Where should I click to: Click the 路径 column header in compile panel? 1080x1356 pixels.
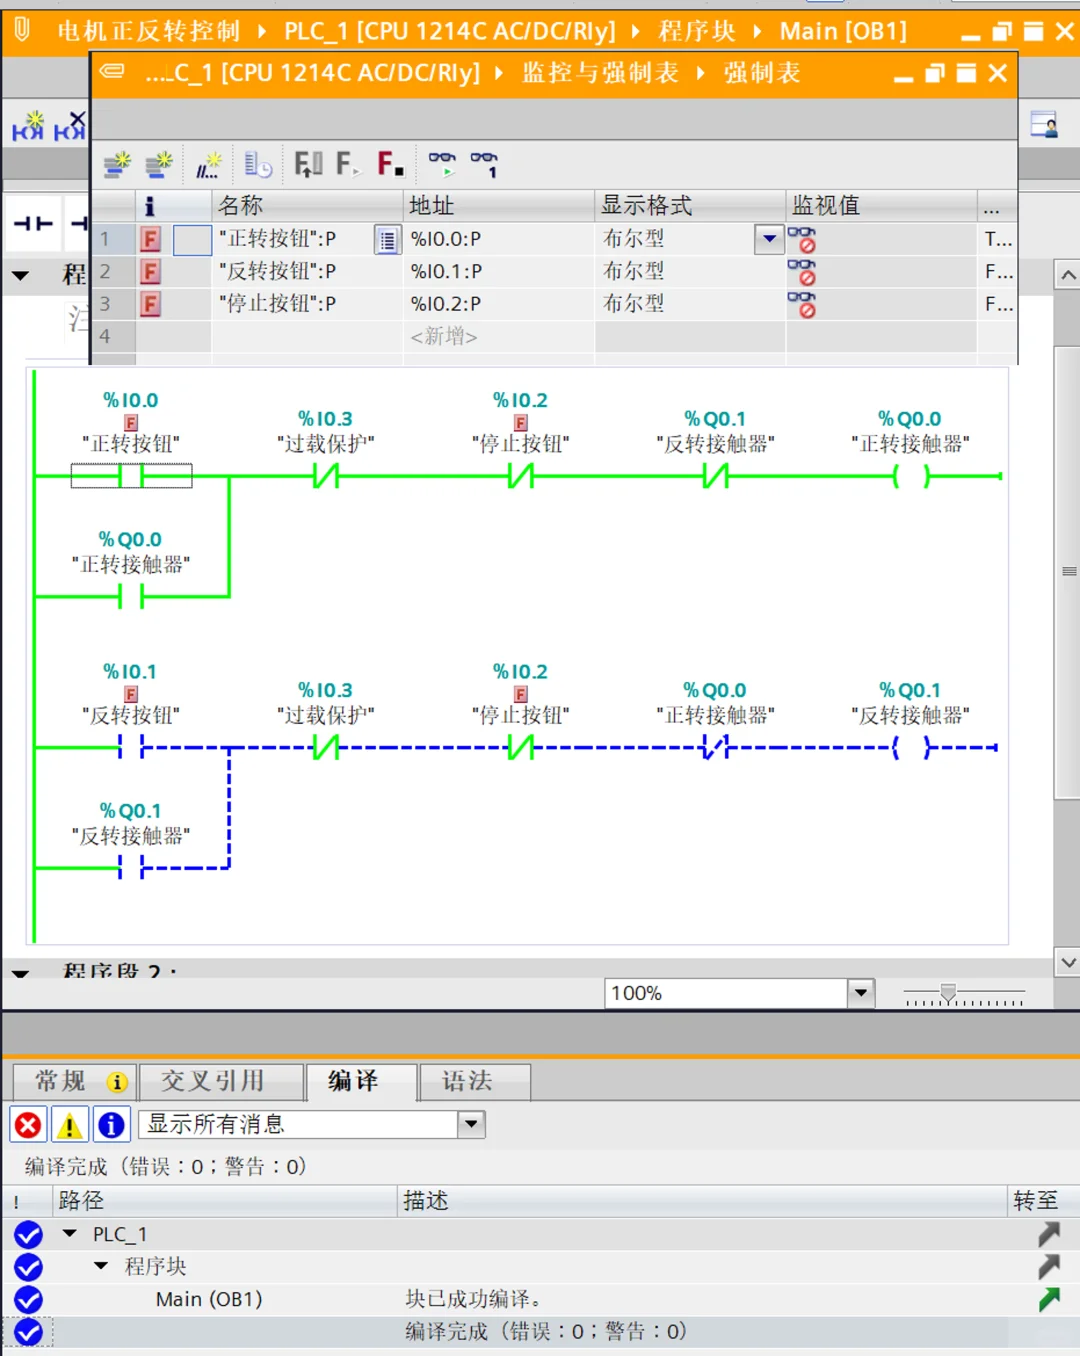[x=225, y=1201]
